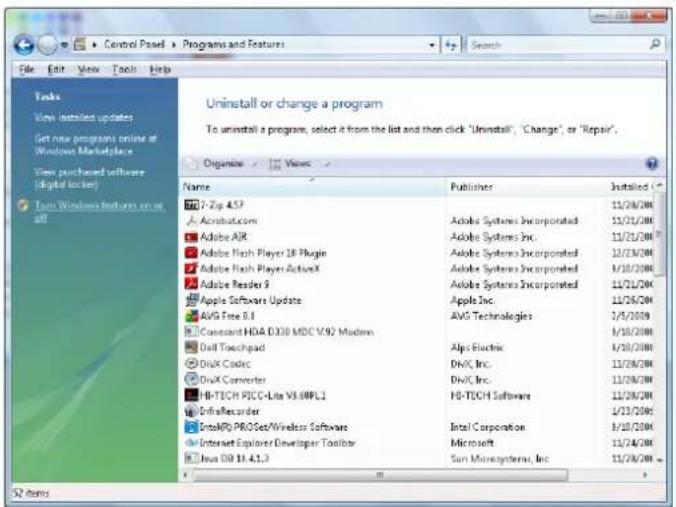Click the AVG Technologies publisher cell

491,316
